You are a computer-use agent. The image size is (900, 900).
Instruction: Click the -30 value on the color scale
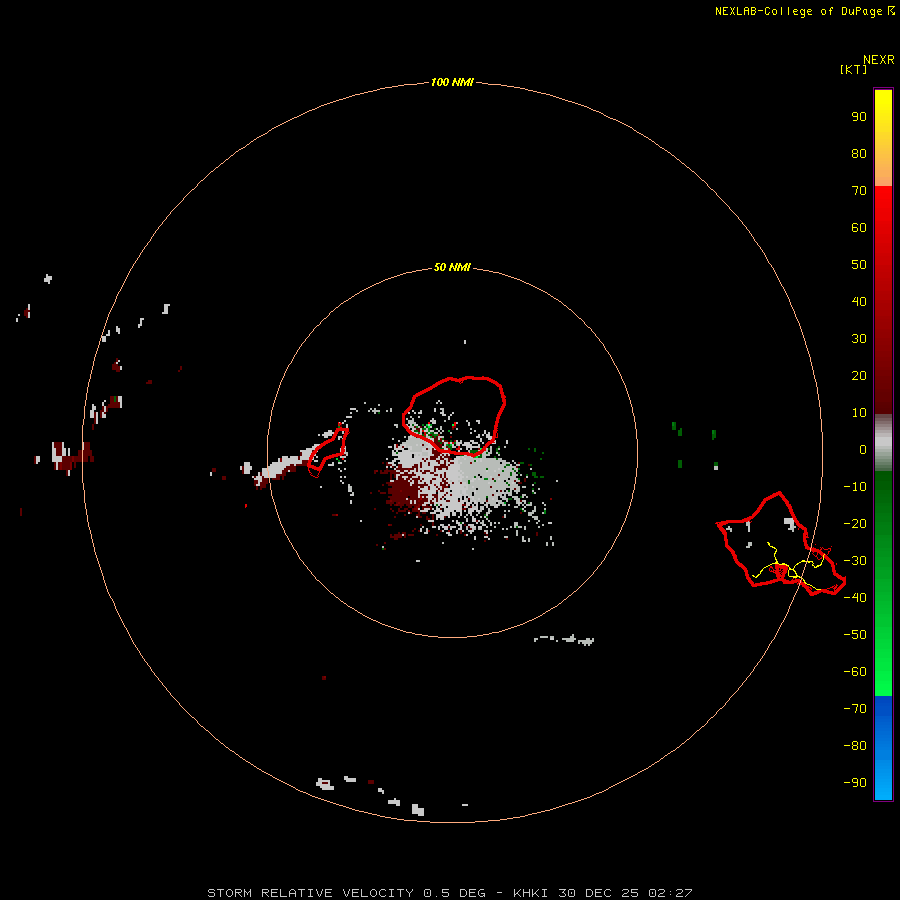[855, 561]
